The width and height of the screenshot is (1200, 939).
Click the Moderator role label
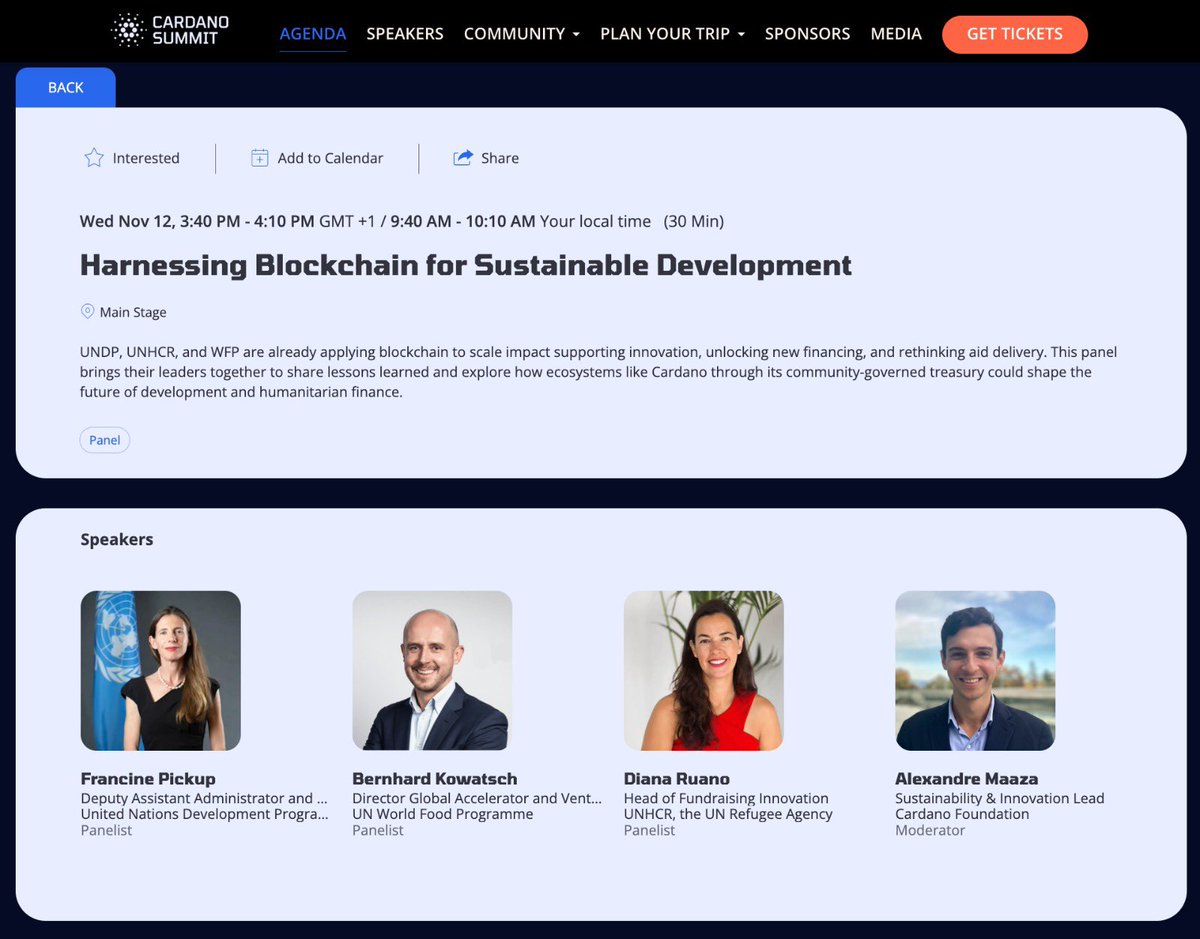[930, 830]
